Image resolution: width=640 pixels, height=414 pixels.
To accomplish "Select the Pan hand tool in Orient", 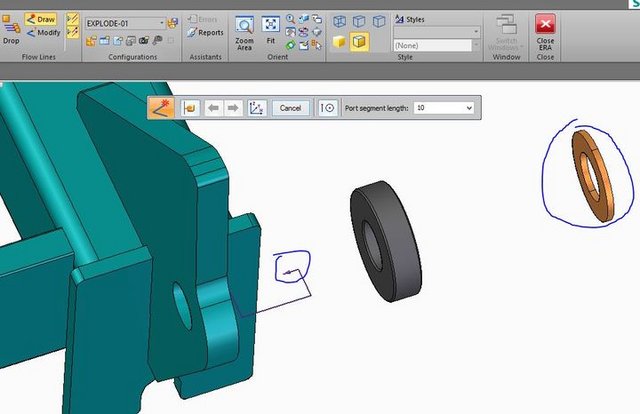I will click(291, 32).
